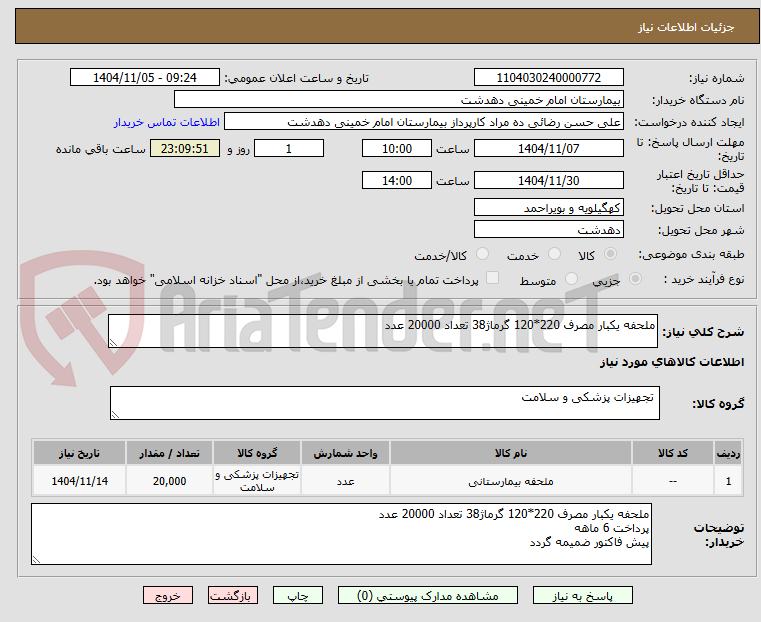Click the کد کالا column header
The height and width of the screenshot is (622, 761).
[x=673, y=453]
